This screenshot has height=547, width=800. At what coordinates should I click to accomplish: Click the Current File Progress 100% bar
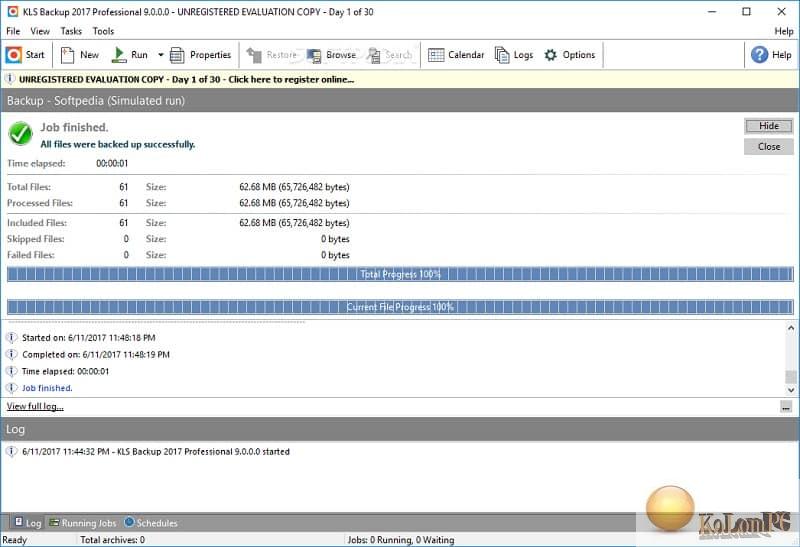[400, 307]
